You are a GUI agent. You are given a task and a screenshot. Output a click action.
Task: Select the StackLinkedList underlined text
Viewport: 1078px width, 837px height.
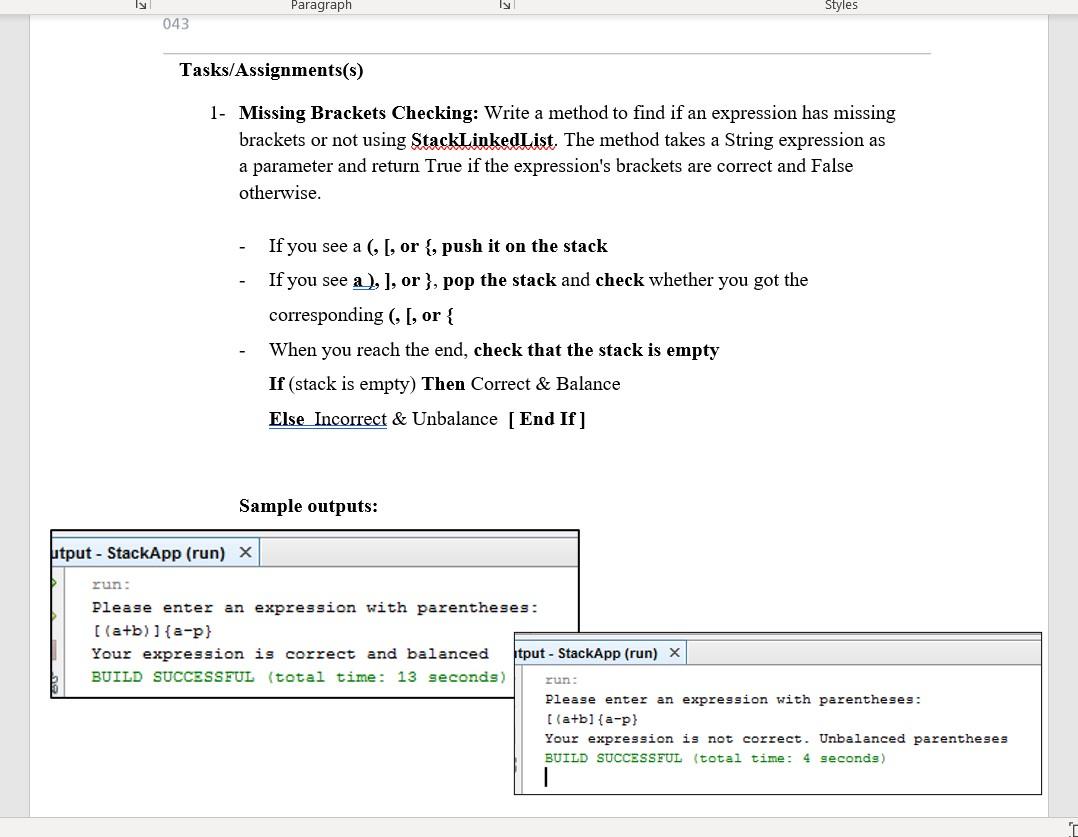(x=482, y=140)
